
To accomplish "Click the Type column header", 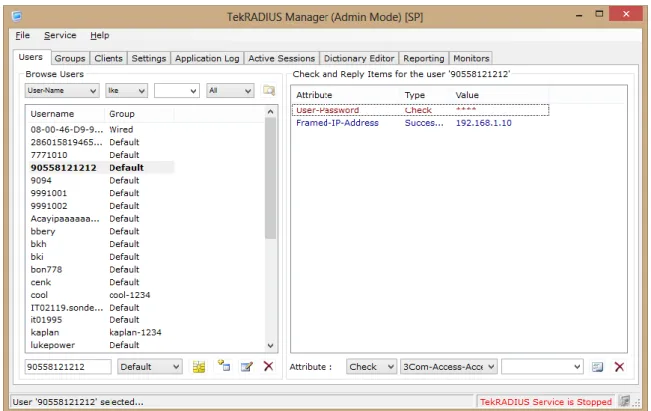I will click(426, 95).
